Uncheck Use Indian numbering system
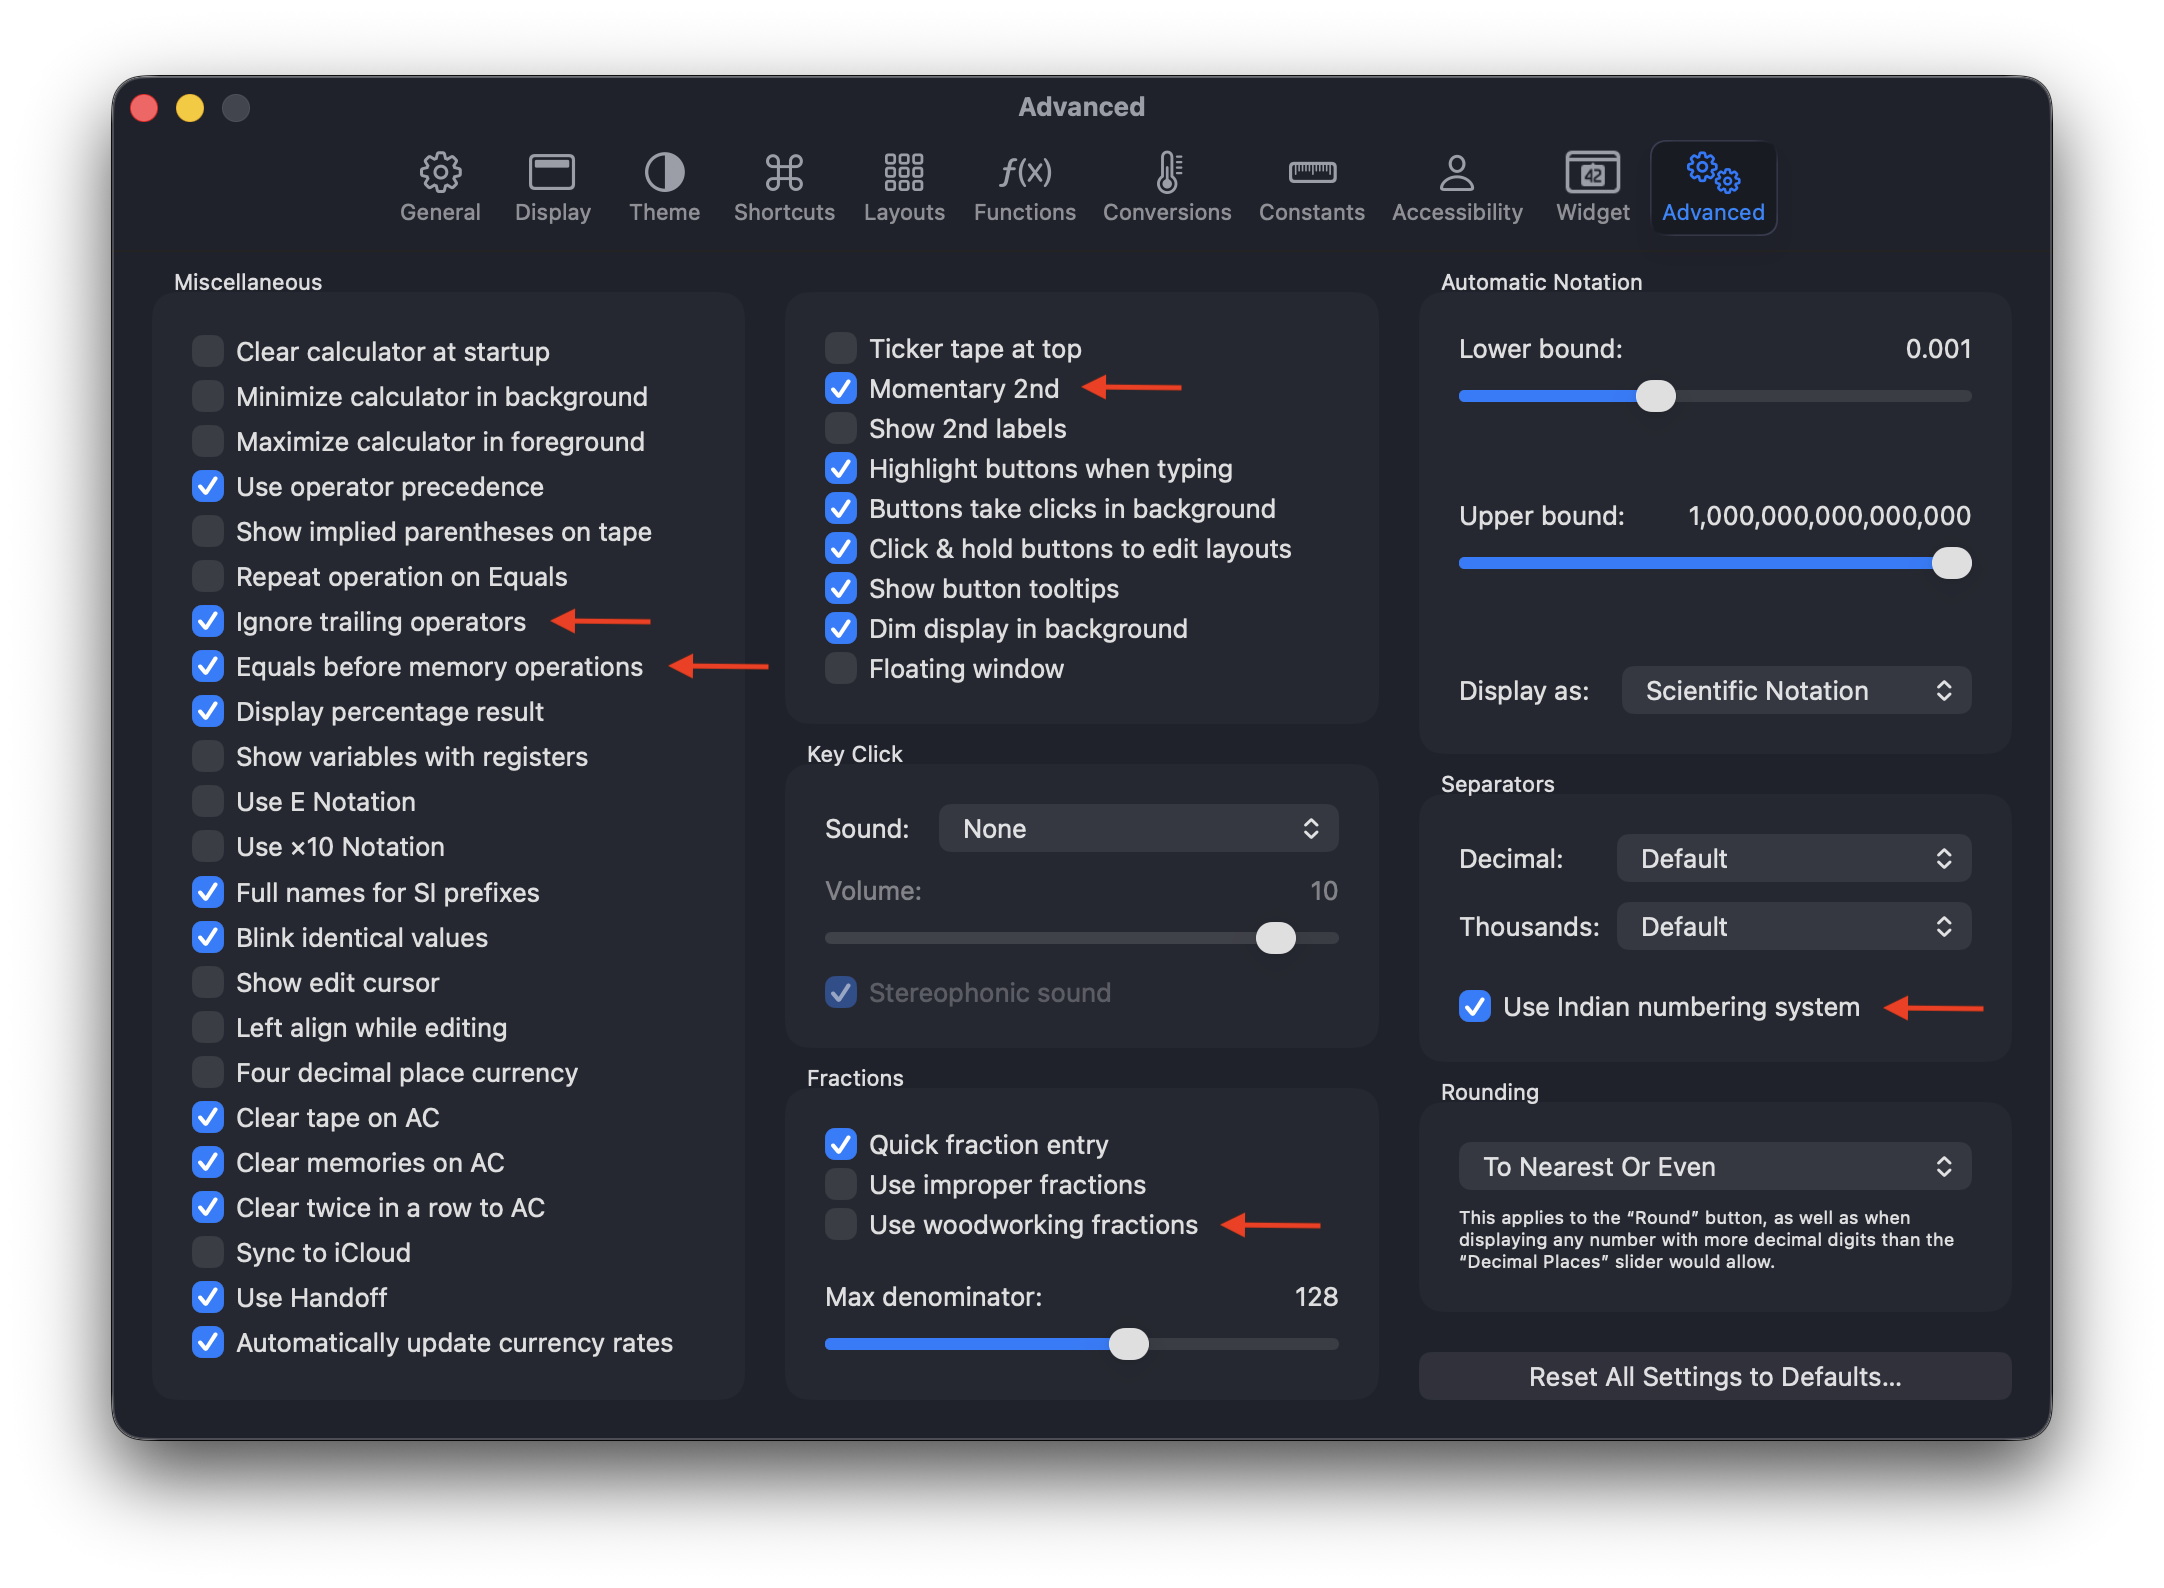 coord(1475,1006)
